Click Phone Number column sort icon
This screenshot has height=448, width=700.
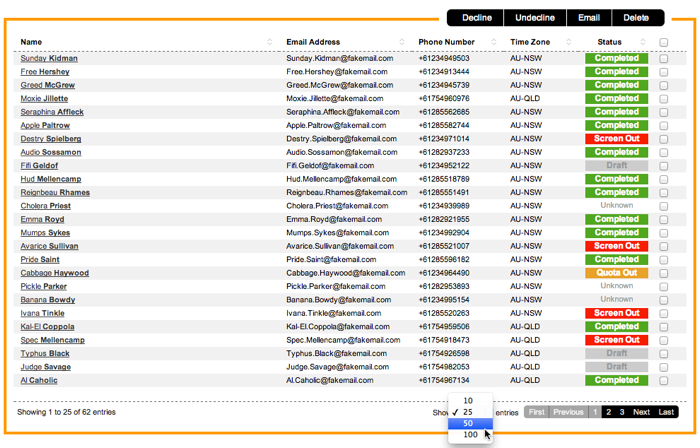pyautogui.click(x=494, y=42)
